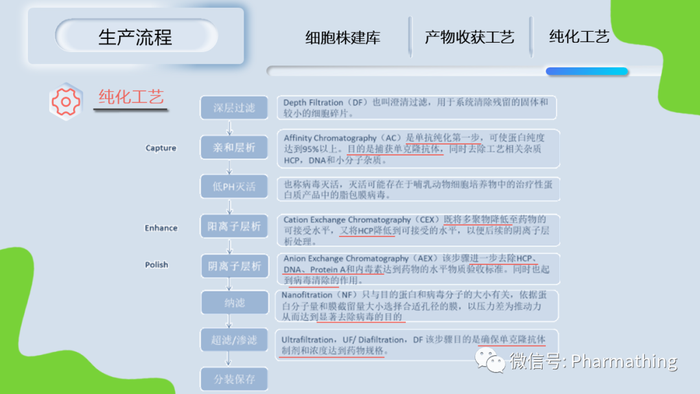
Task: Select the 低PH灭活 step box
Action: click(x=234, y=187)
